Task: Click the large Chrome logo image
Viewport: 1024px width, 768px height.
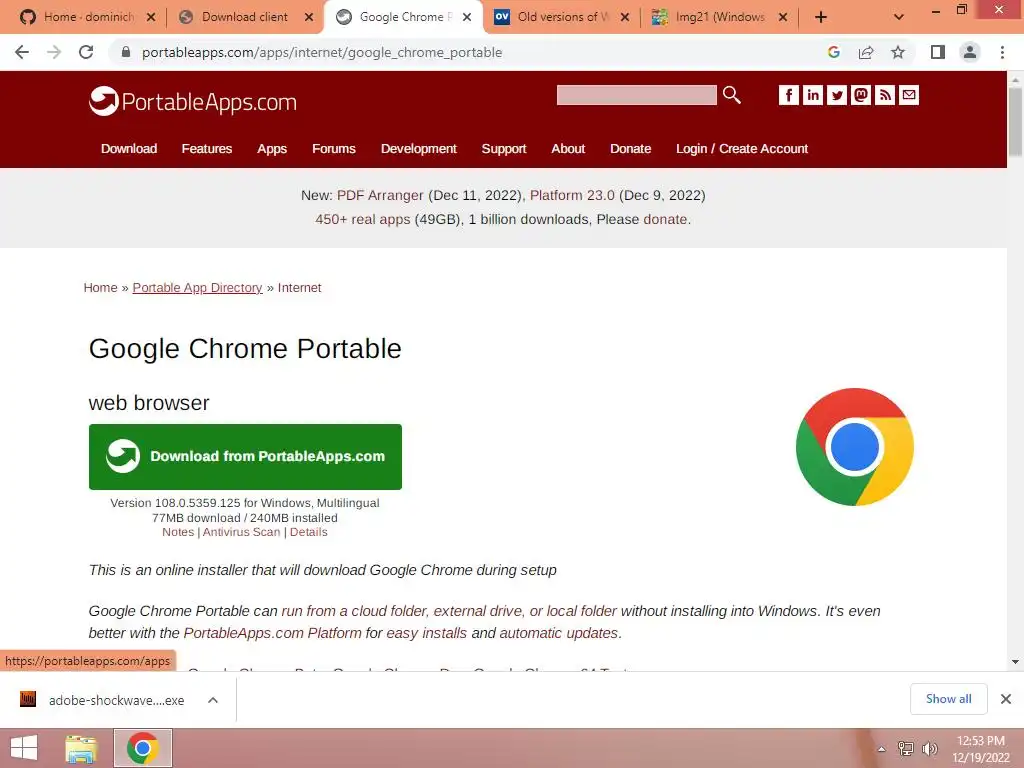Action: click(854, 447)
